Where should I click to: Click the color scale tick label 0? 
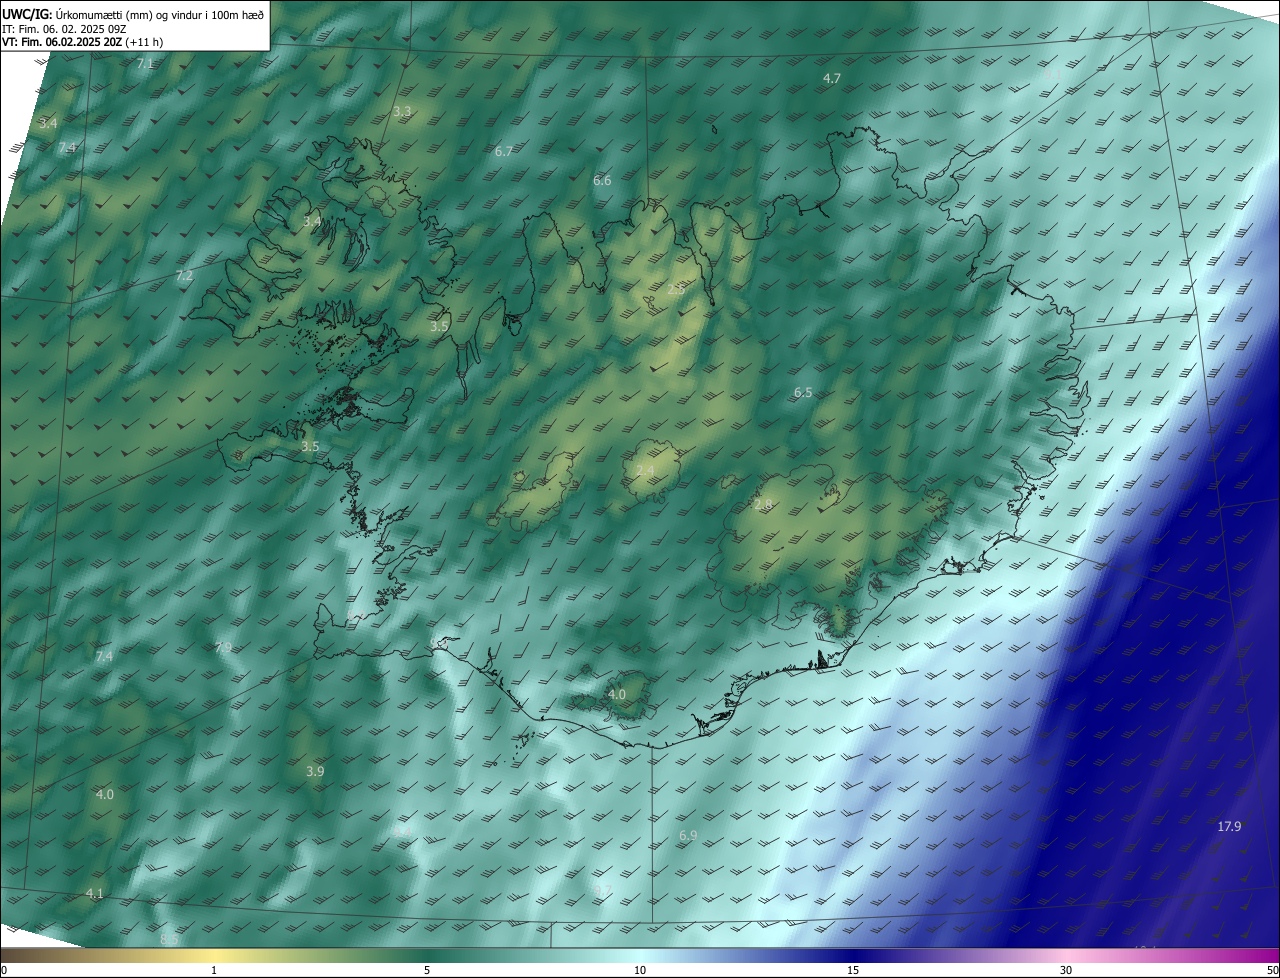tap(4, 970)
